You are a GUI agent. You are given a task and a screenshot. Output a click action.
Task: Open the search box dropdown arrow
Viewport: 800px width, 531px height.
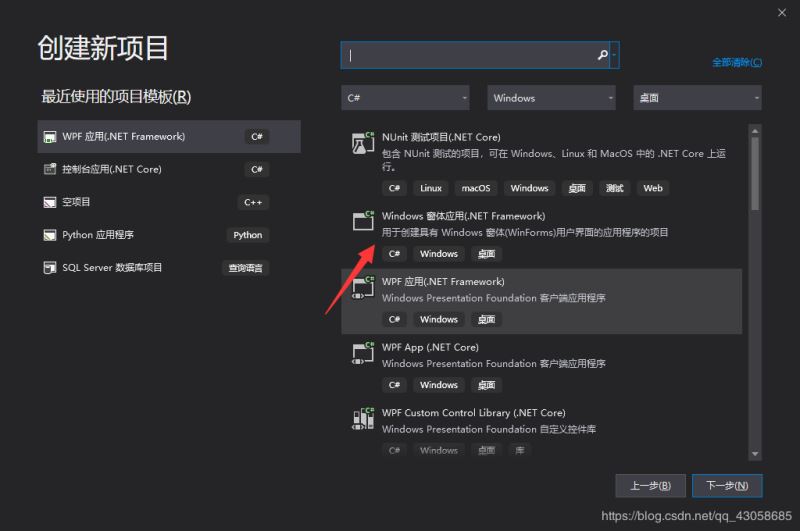[614, 55]
